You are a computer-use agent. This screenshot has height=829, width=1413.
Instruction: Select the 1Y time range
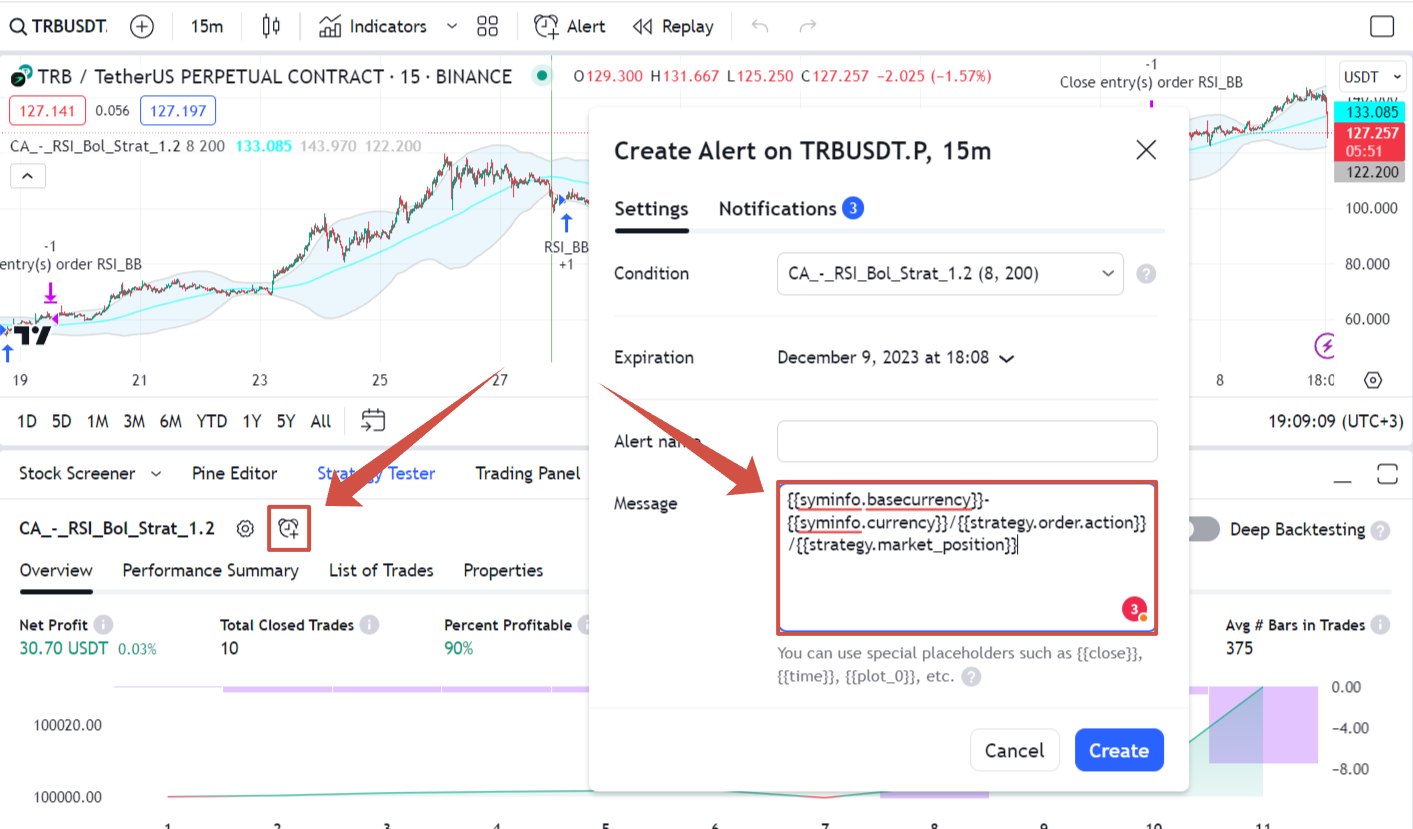[x=251, y=421]
